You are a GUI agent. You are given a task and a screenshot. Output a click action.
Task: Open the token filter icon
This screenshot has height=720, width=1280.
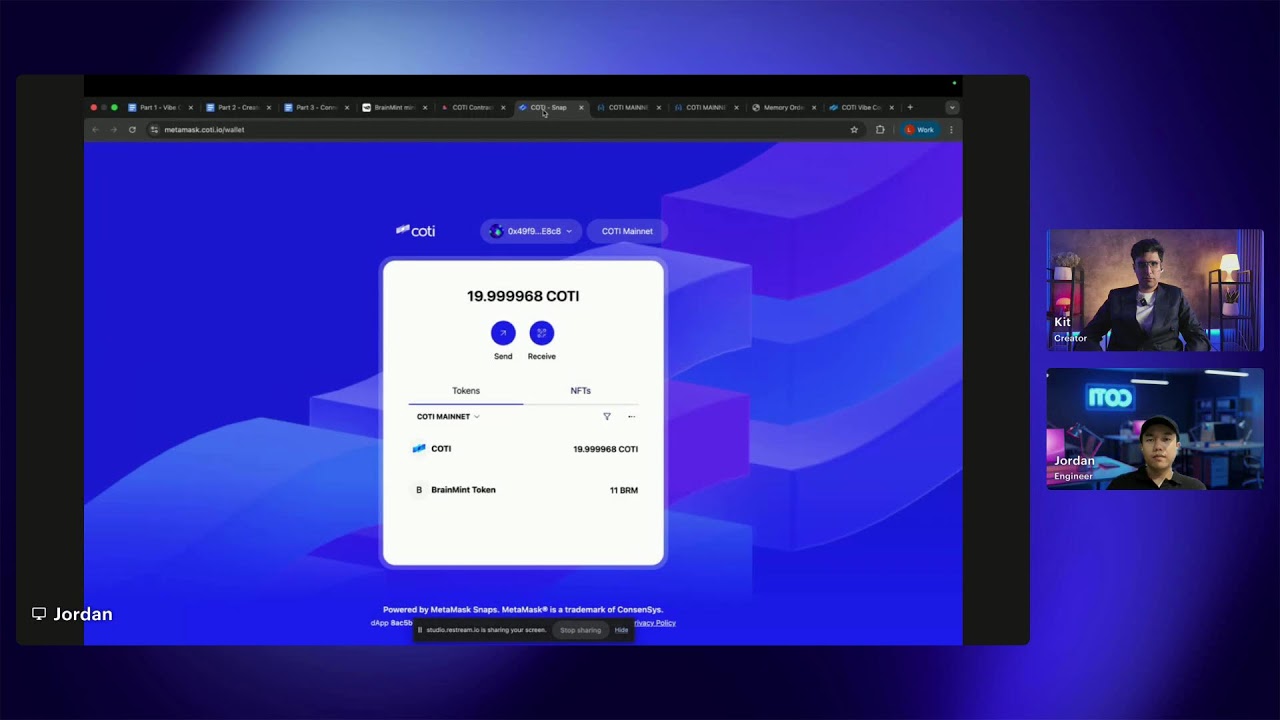coord(607,417)
